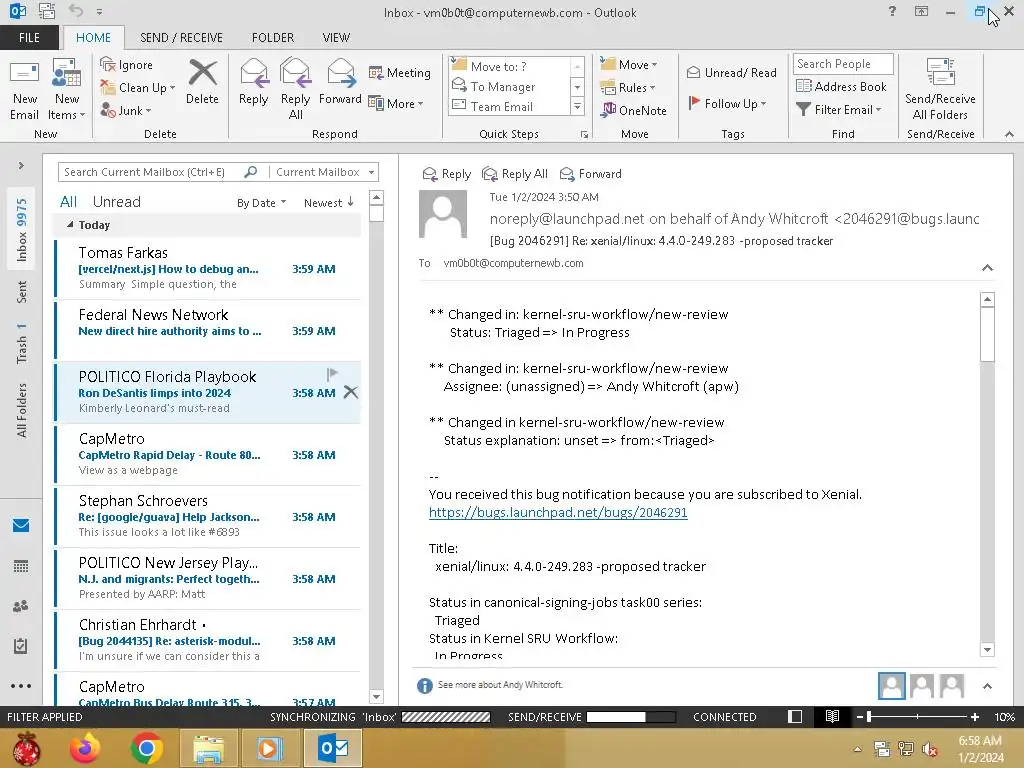The height and width of the screenshot is (768, 1024).
Task: Switch to People view
Action: [x=21, y=606]
